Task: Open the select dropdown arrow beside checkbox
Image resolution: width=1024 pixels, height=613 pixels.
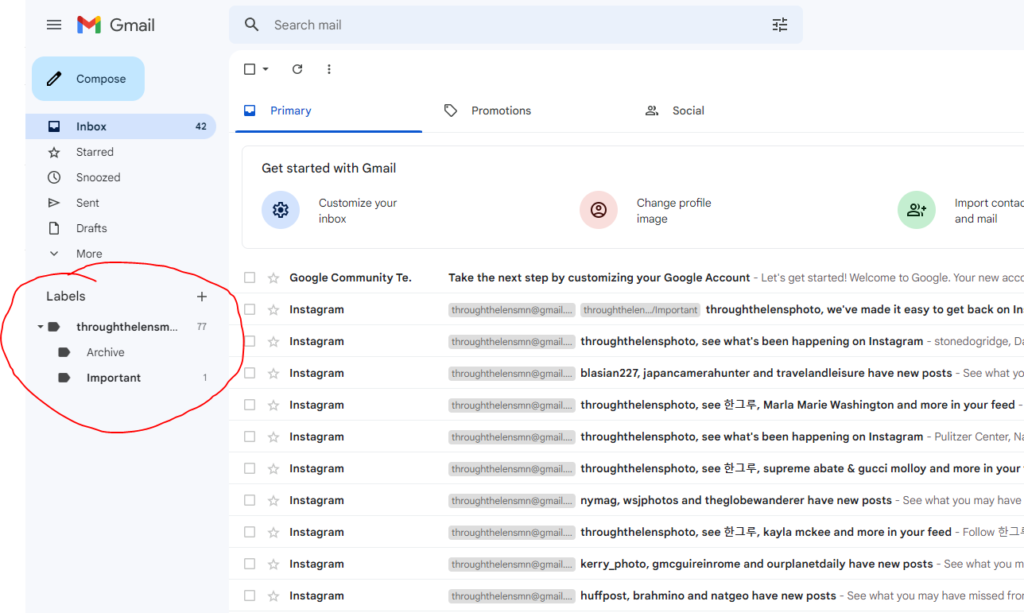Action: click(x=266, y=69)
